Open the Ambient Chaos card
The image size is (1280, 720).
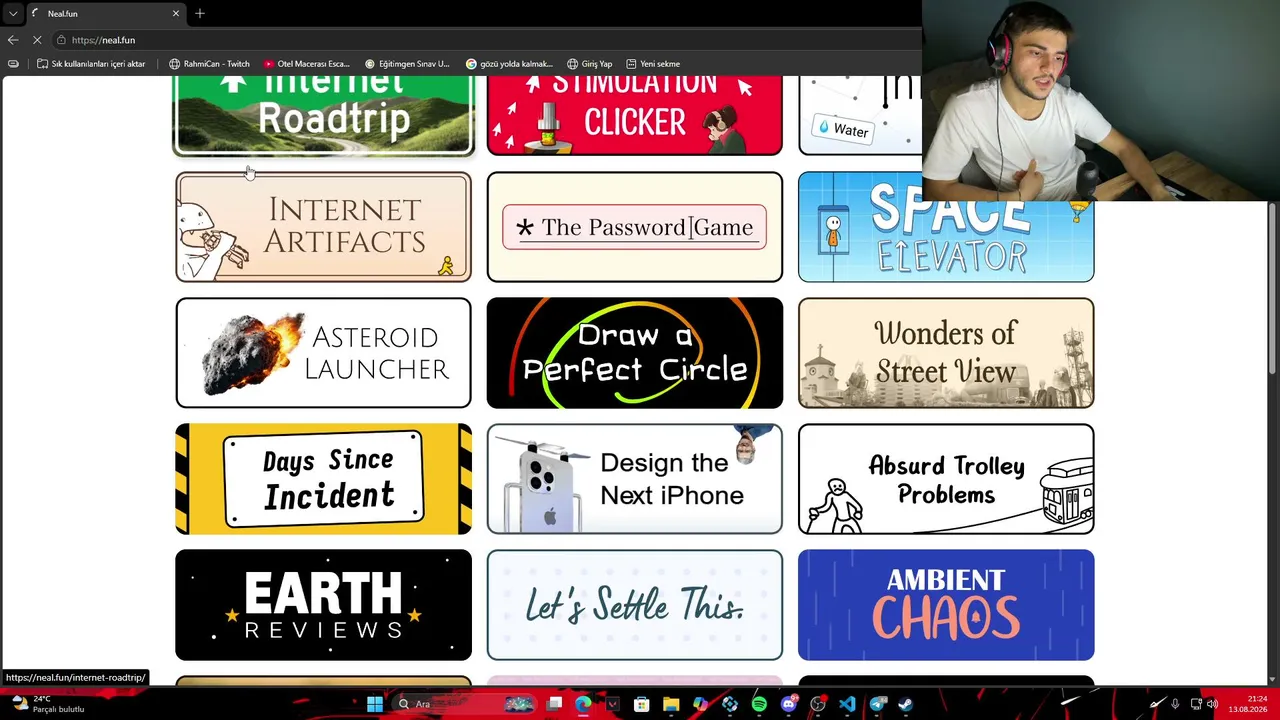pos(946,605)
